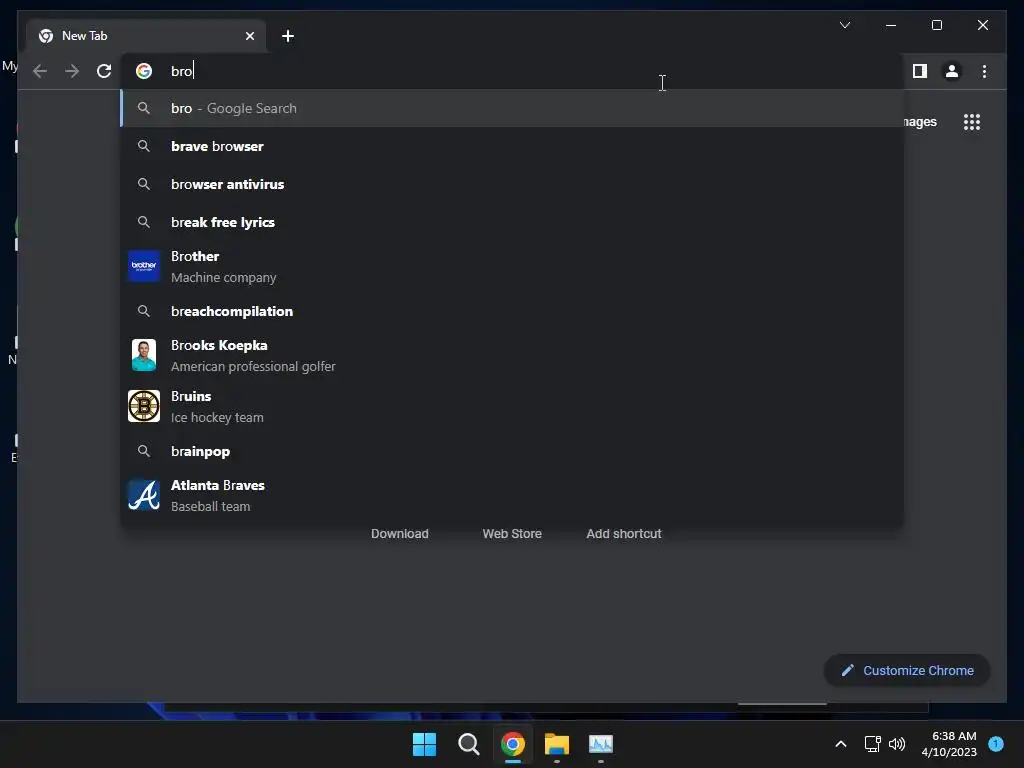This screenshot has width=1024, height=768.
Task: Select 'break free lyrics' suggestion
Action: (x=513, y=222)
